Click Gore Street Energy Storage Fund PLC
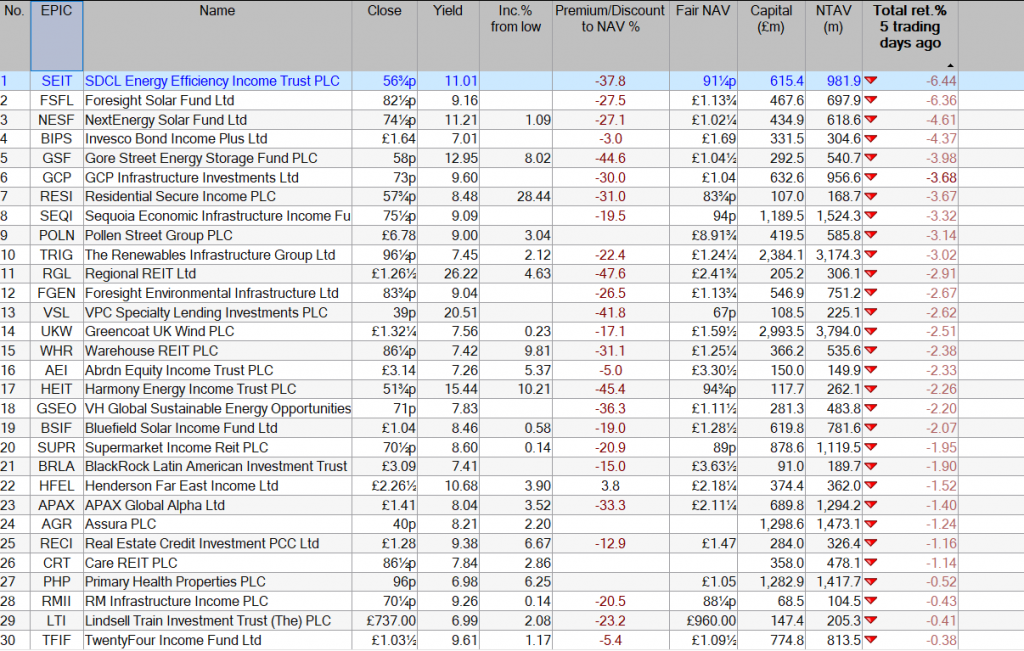Image resolution: width=1024 pixels, height=651 pixels. tap(201, 159)
